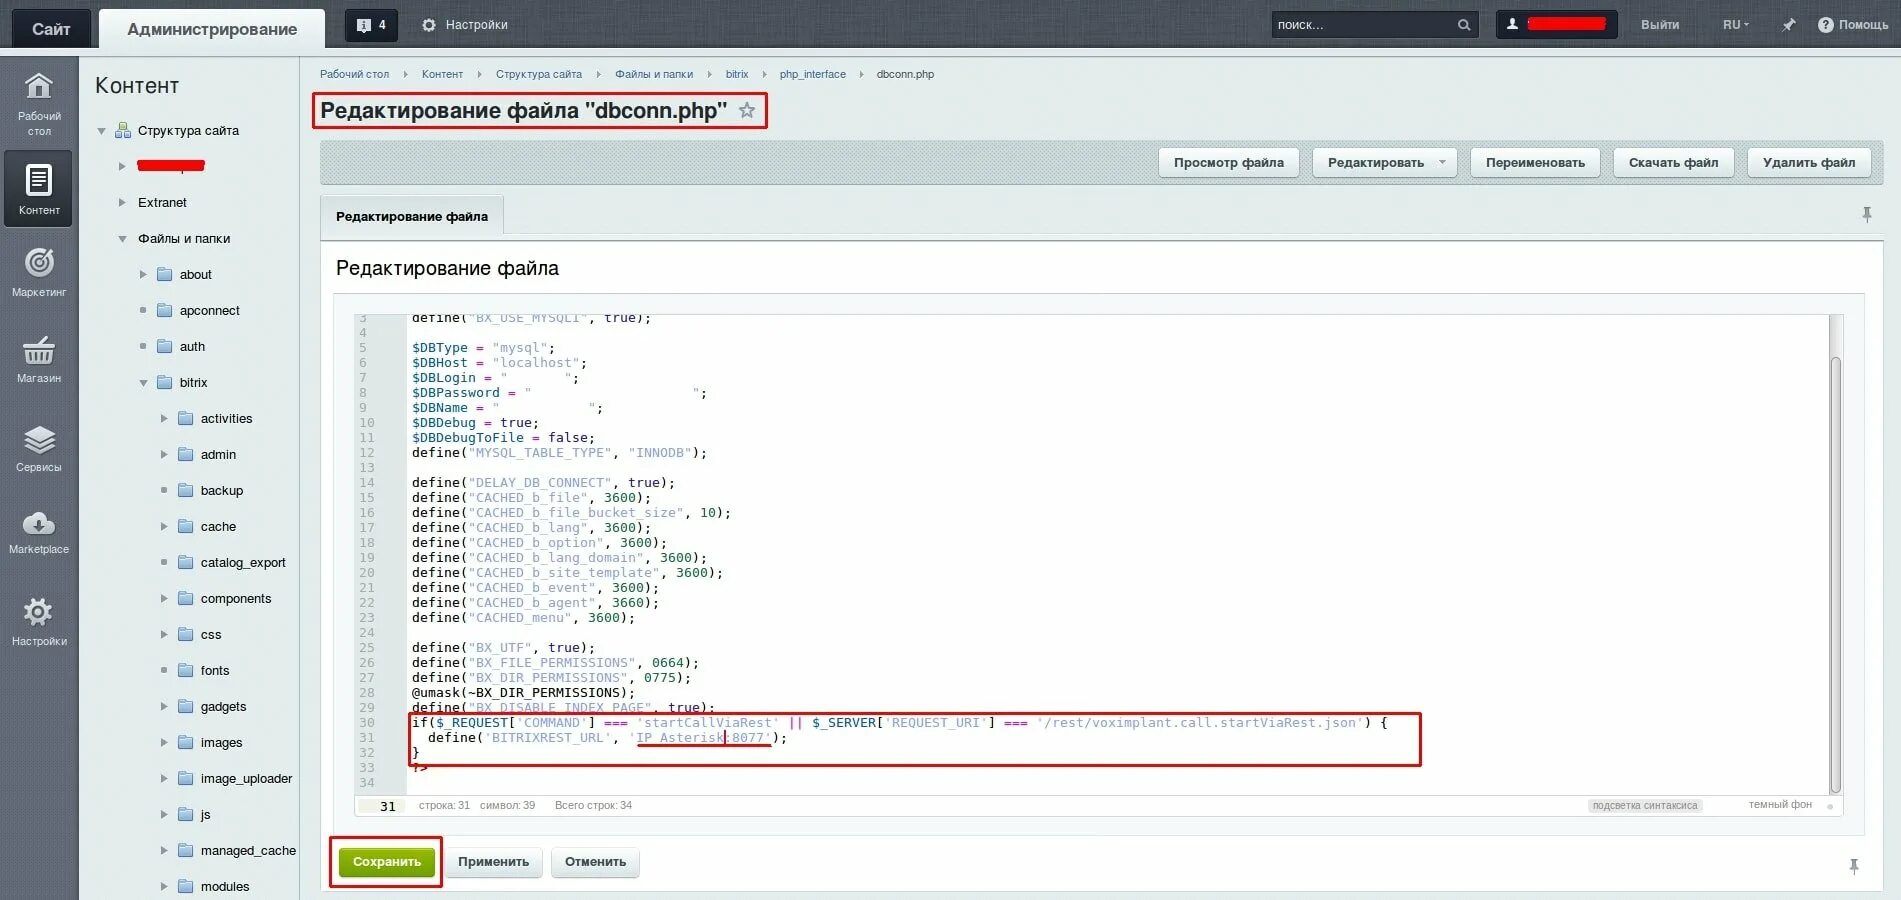Click the fonts folder icon
The height and width of the screenshot is (900, 1901).
pyautogui.click(x=186, y=670)
